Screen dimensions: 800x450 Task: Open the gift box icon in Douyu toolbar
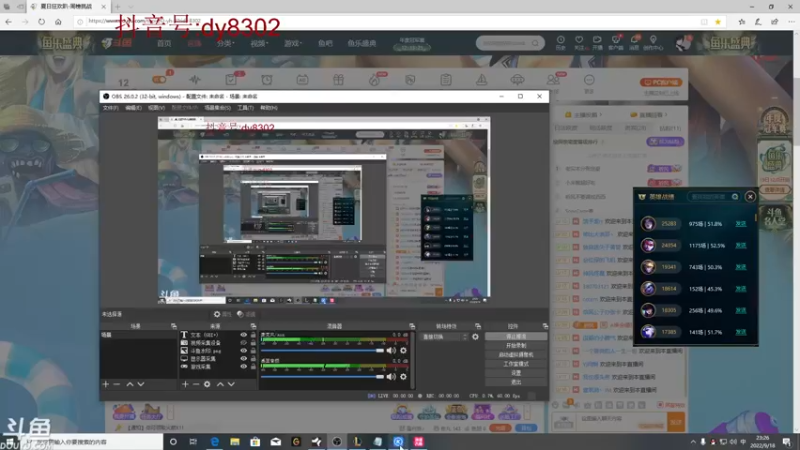338,80
